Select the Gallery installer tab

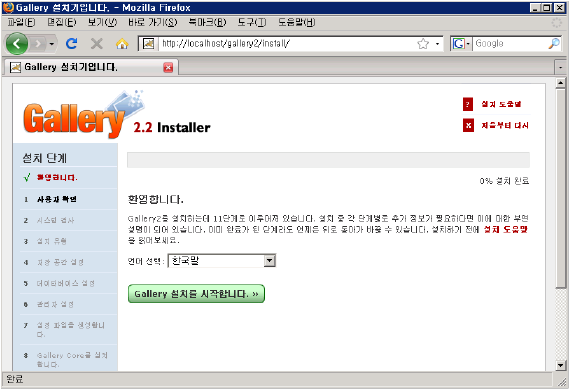point(91,67)
